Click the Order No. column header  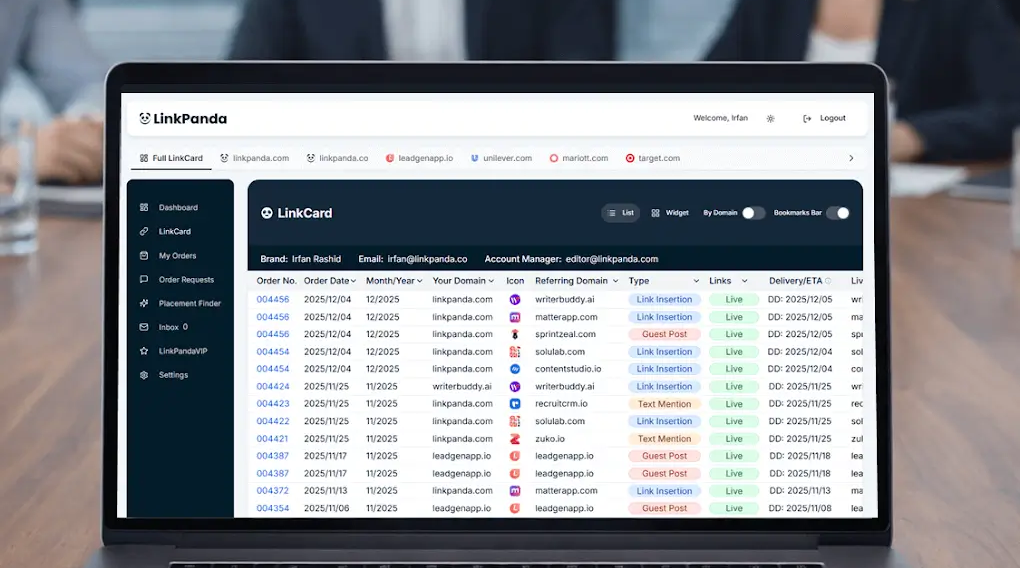(276, 281)
